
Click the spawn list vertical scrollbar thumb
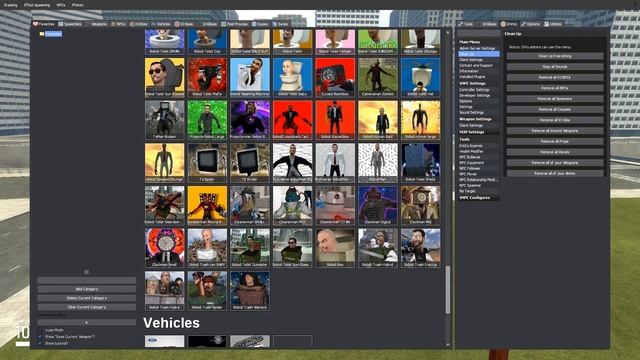tap(448, 290)
